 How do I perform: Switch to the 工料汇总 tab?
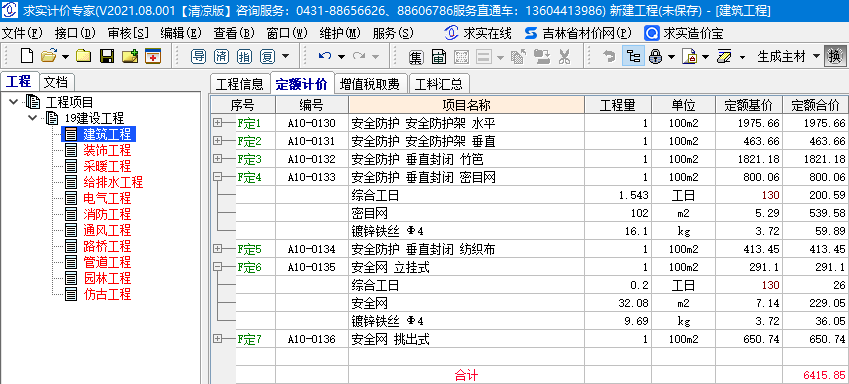click(x=439, y=84)
